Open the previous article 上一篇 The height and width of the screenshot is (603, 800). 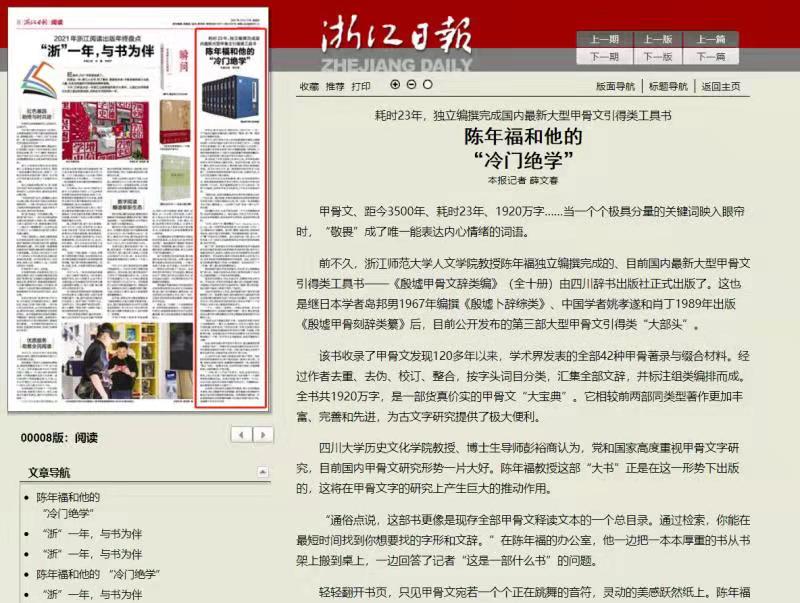pyautogui.click(x=711, y=39)
